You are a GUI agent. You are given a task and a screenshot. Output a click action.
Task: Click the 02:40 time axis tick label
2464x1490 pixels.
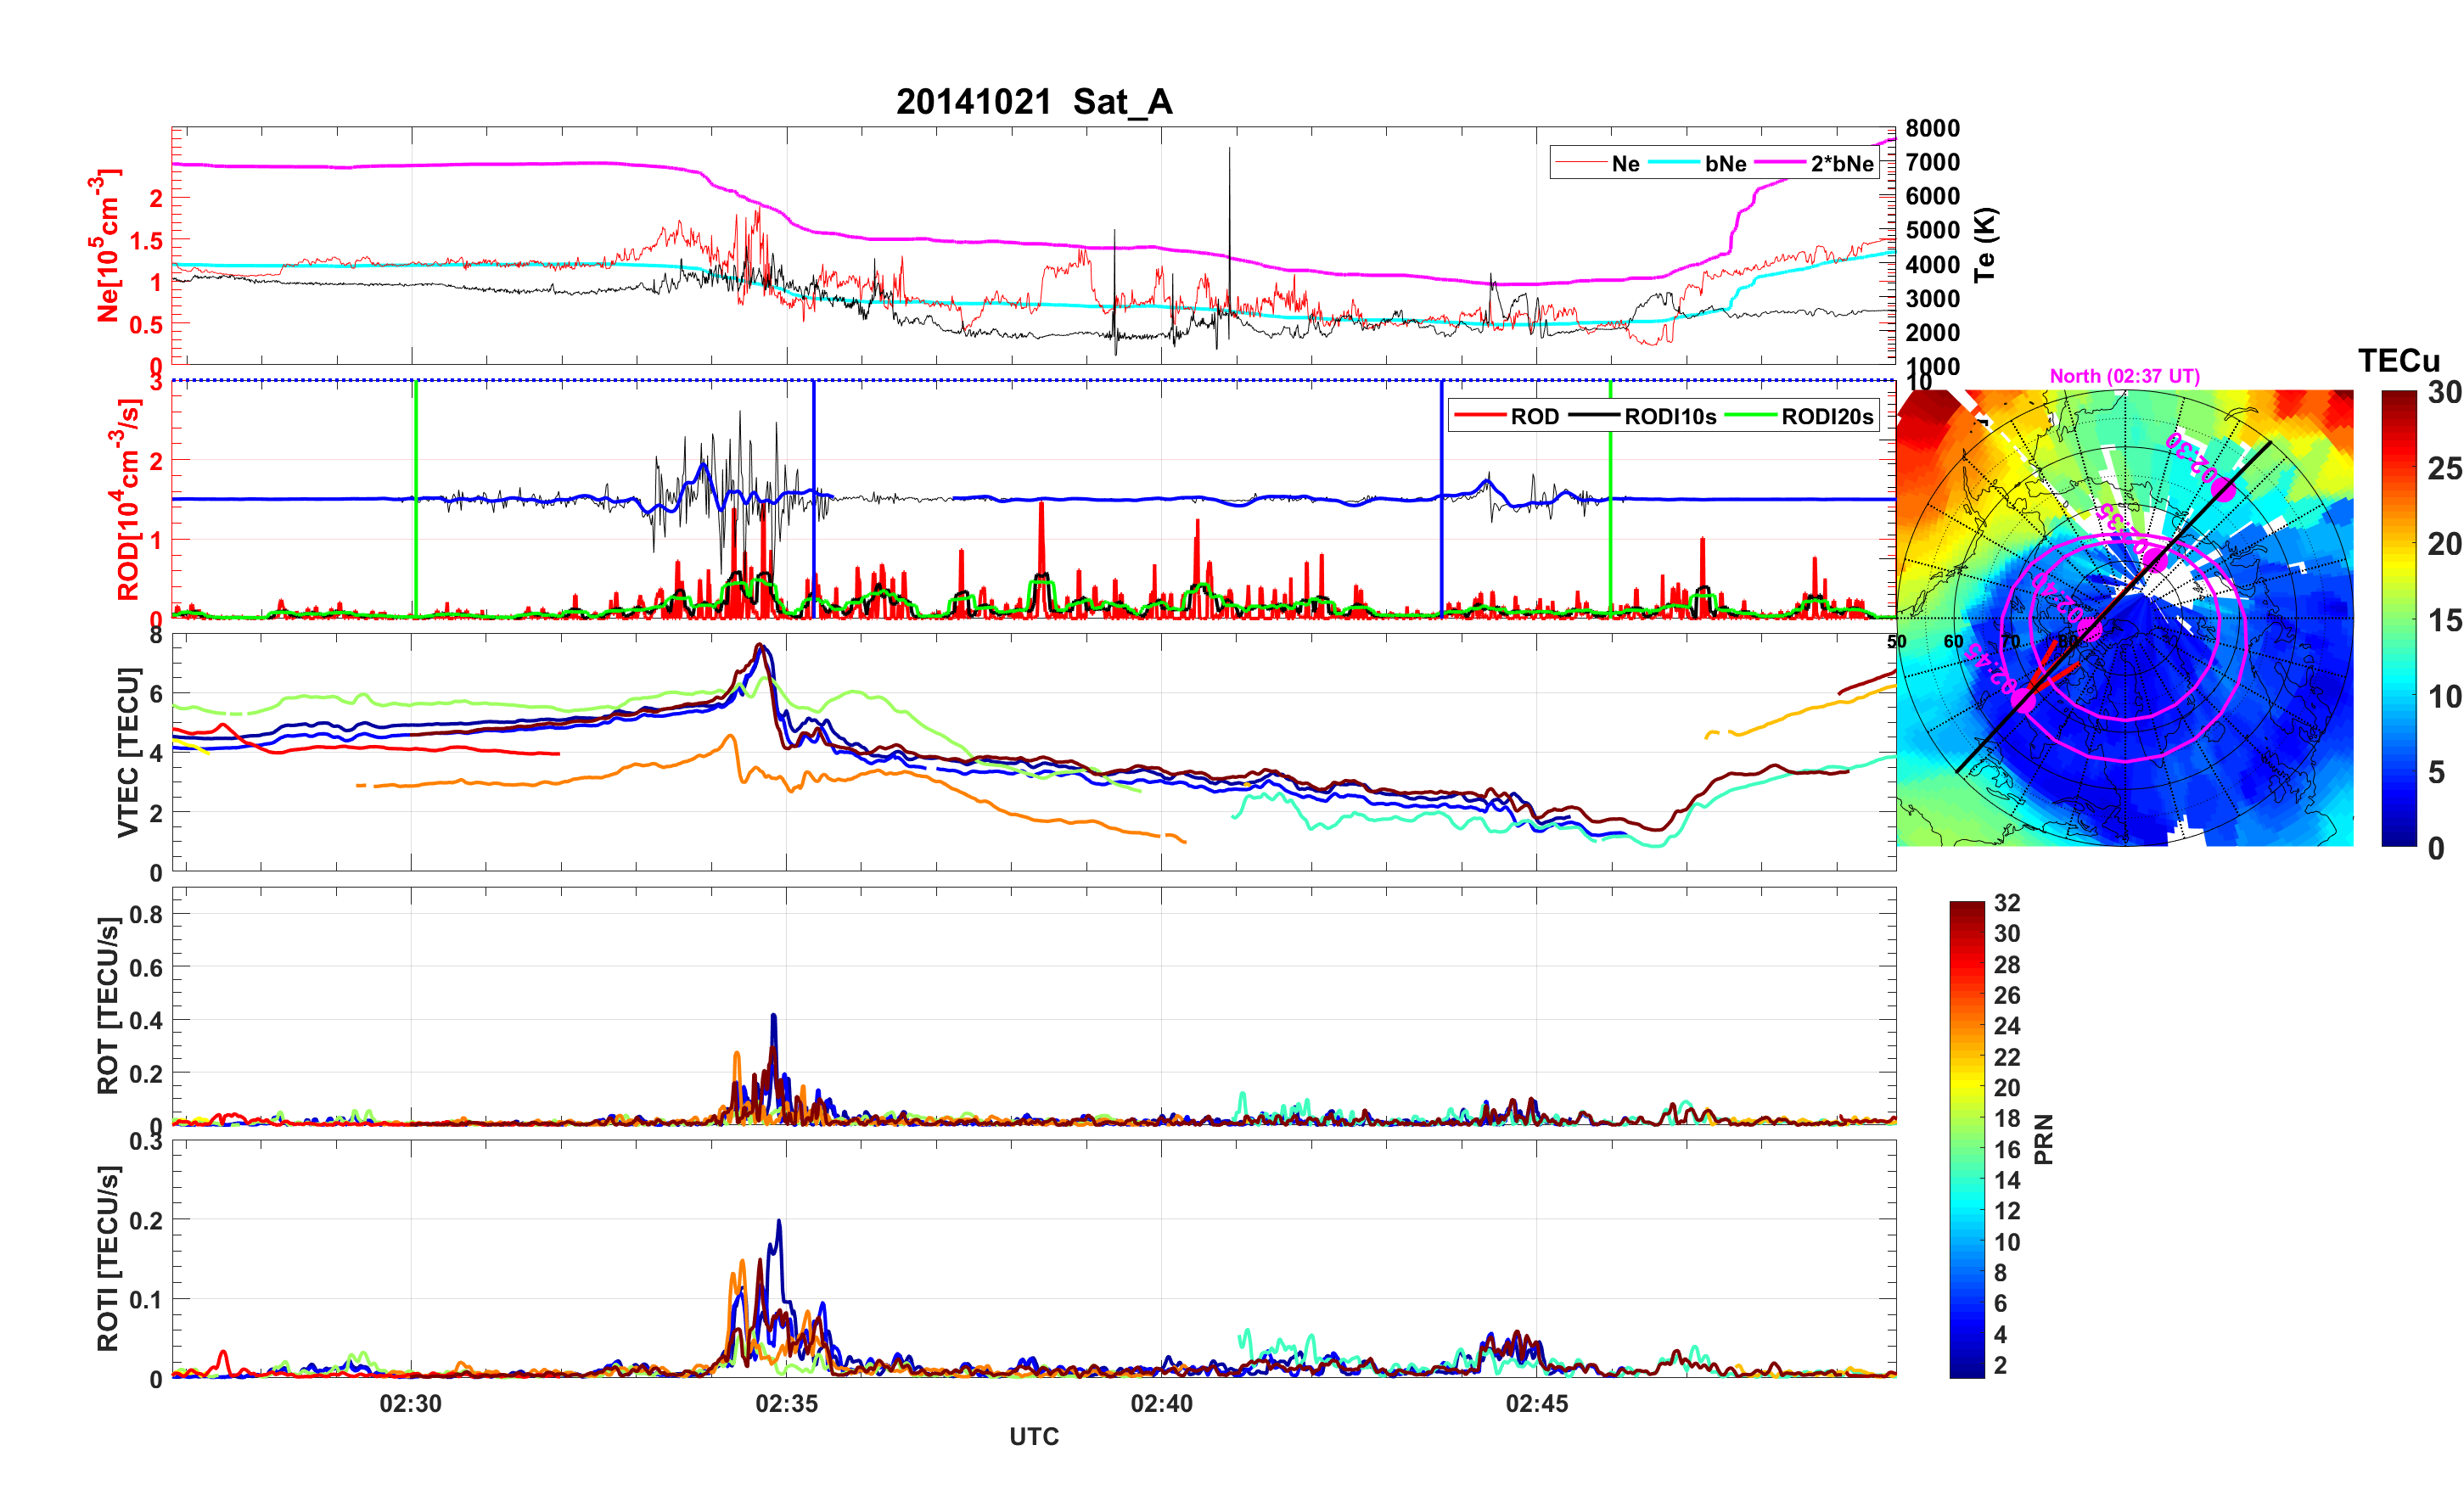[1161, 1404]
